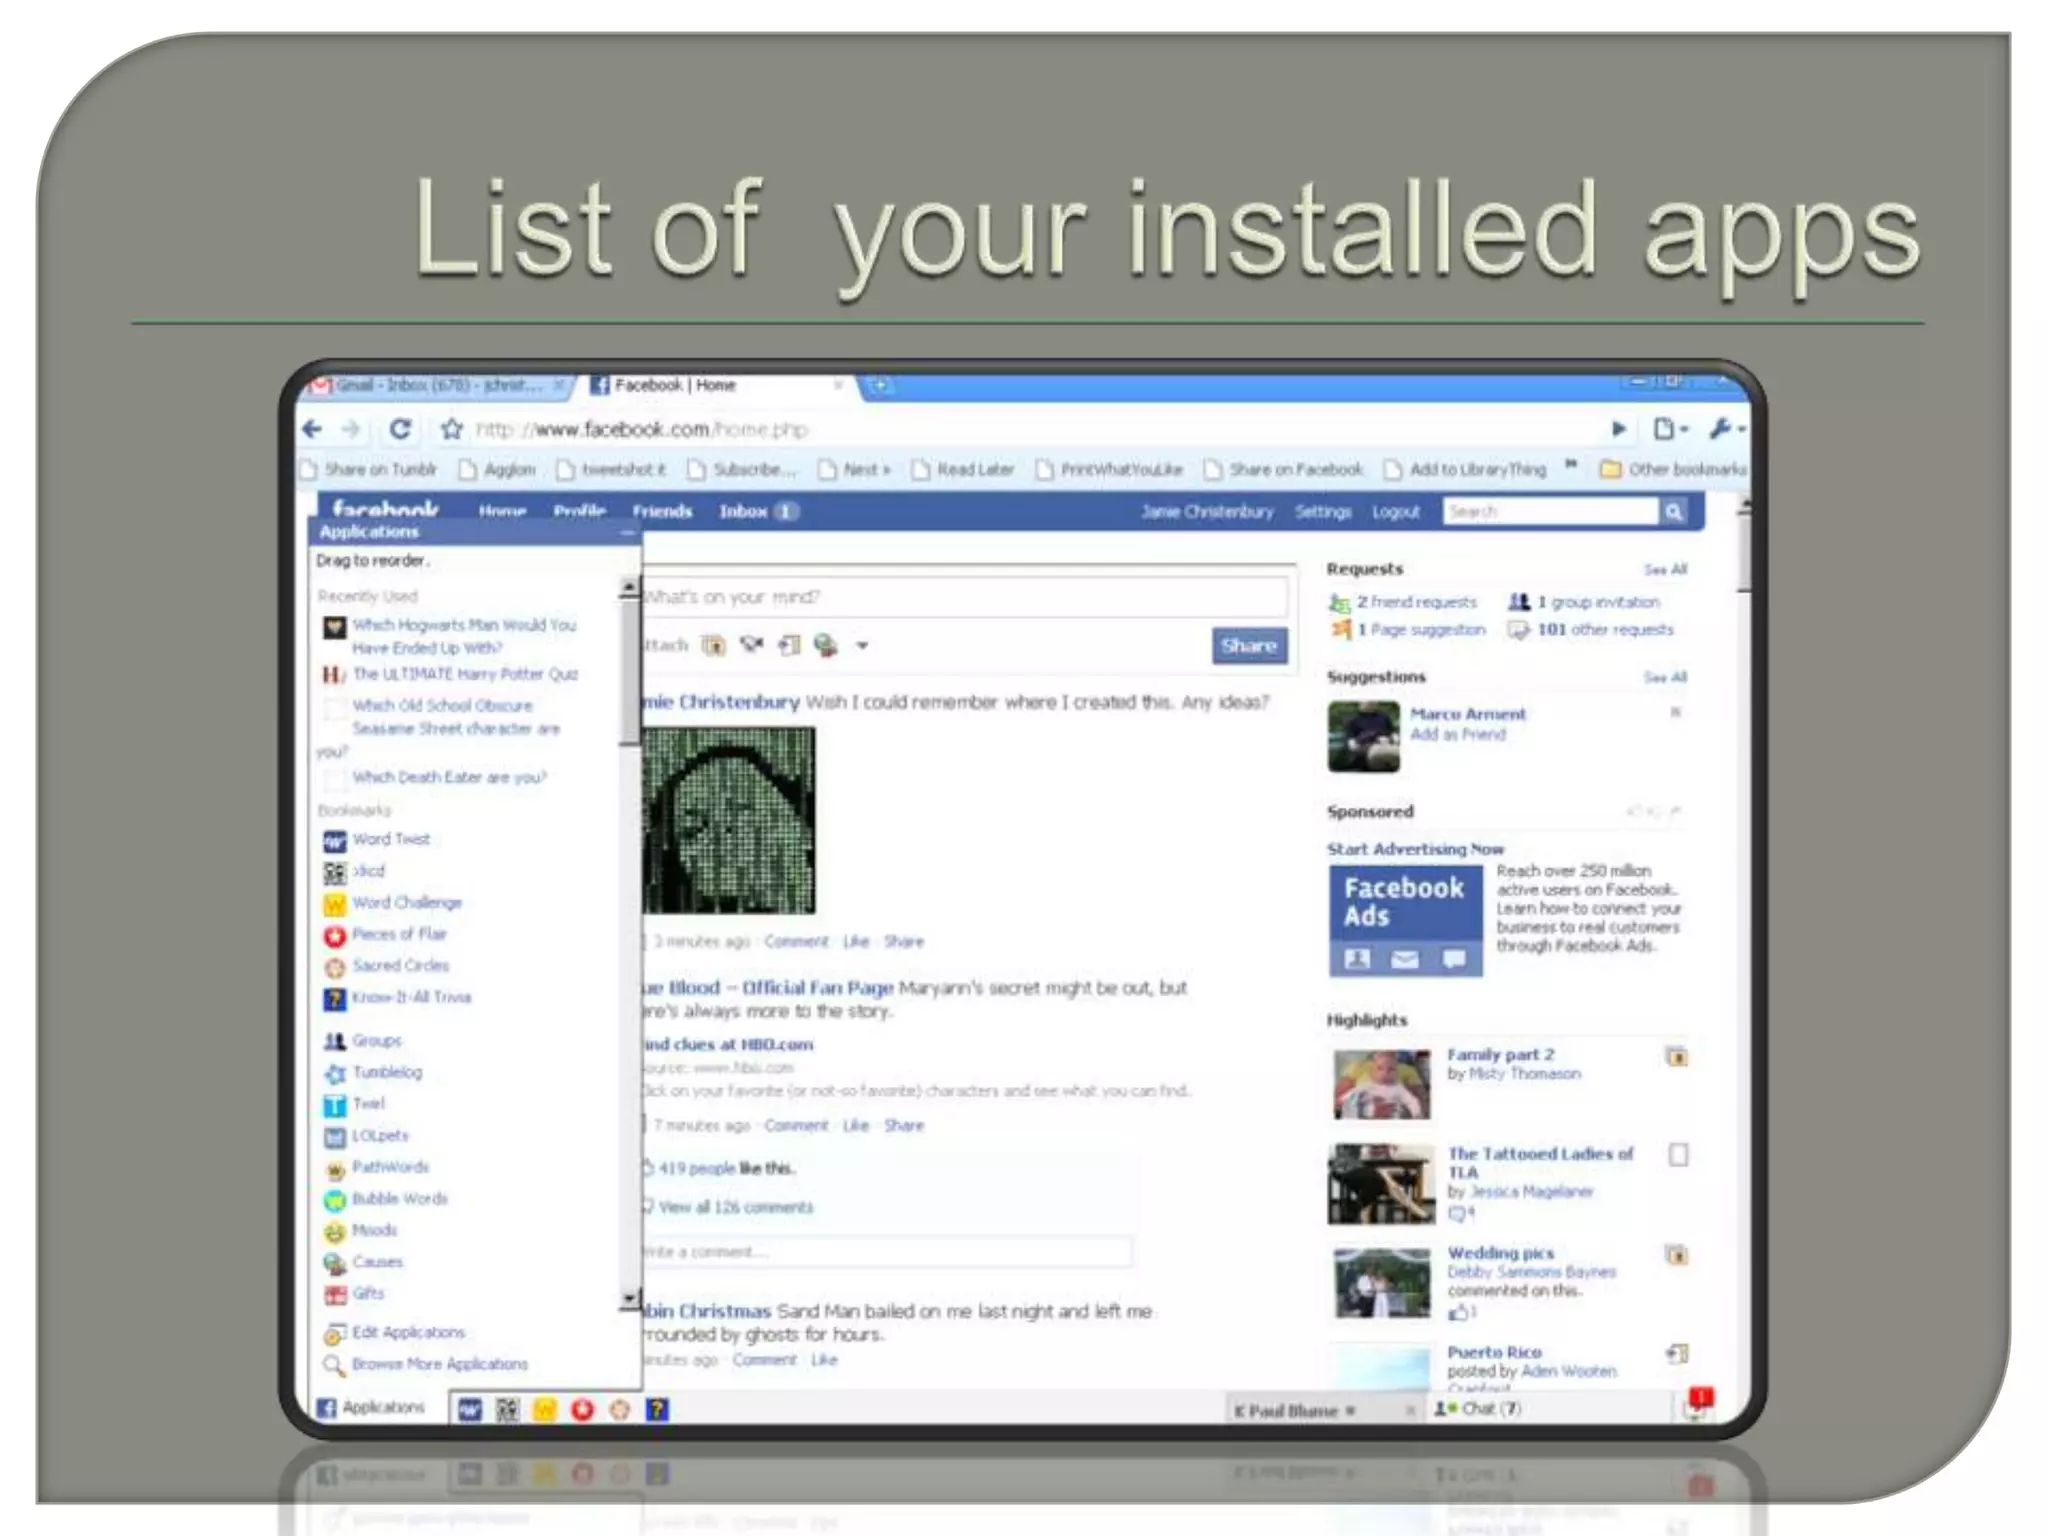Click Applications button in bottom bar
The height and width of the screenshot is (1536, 2048).
tap(371, 1408)
